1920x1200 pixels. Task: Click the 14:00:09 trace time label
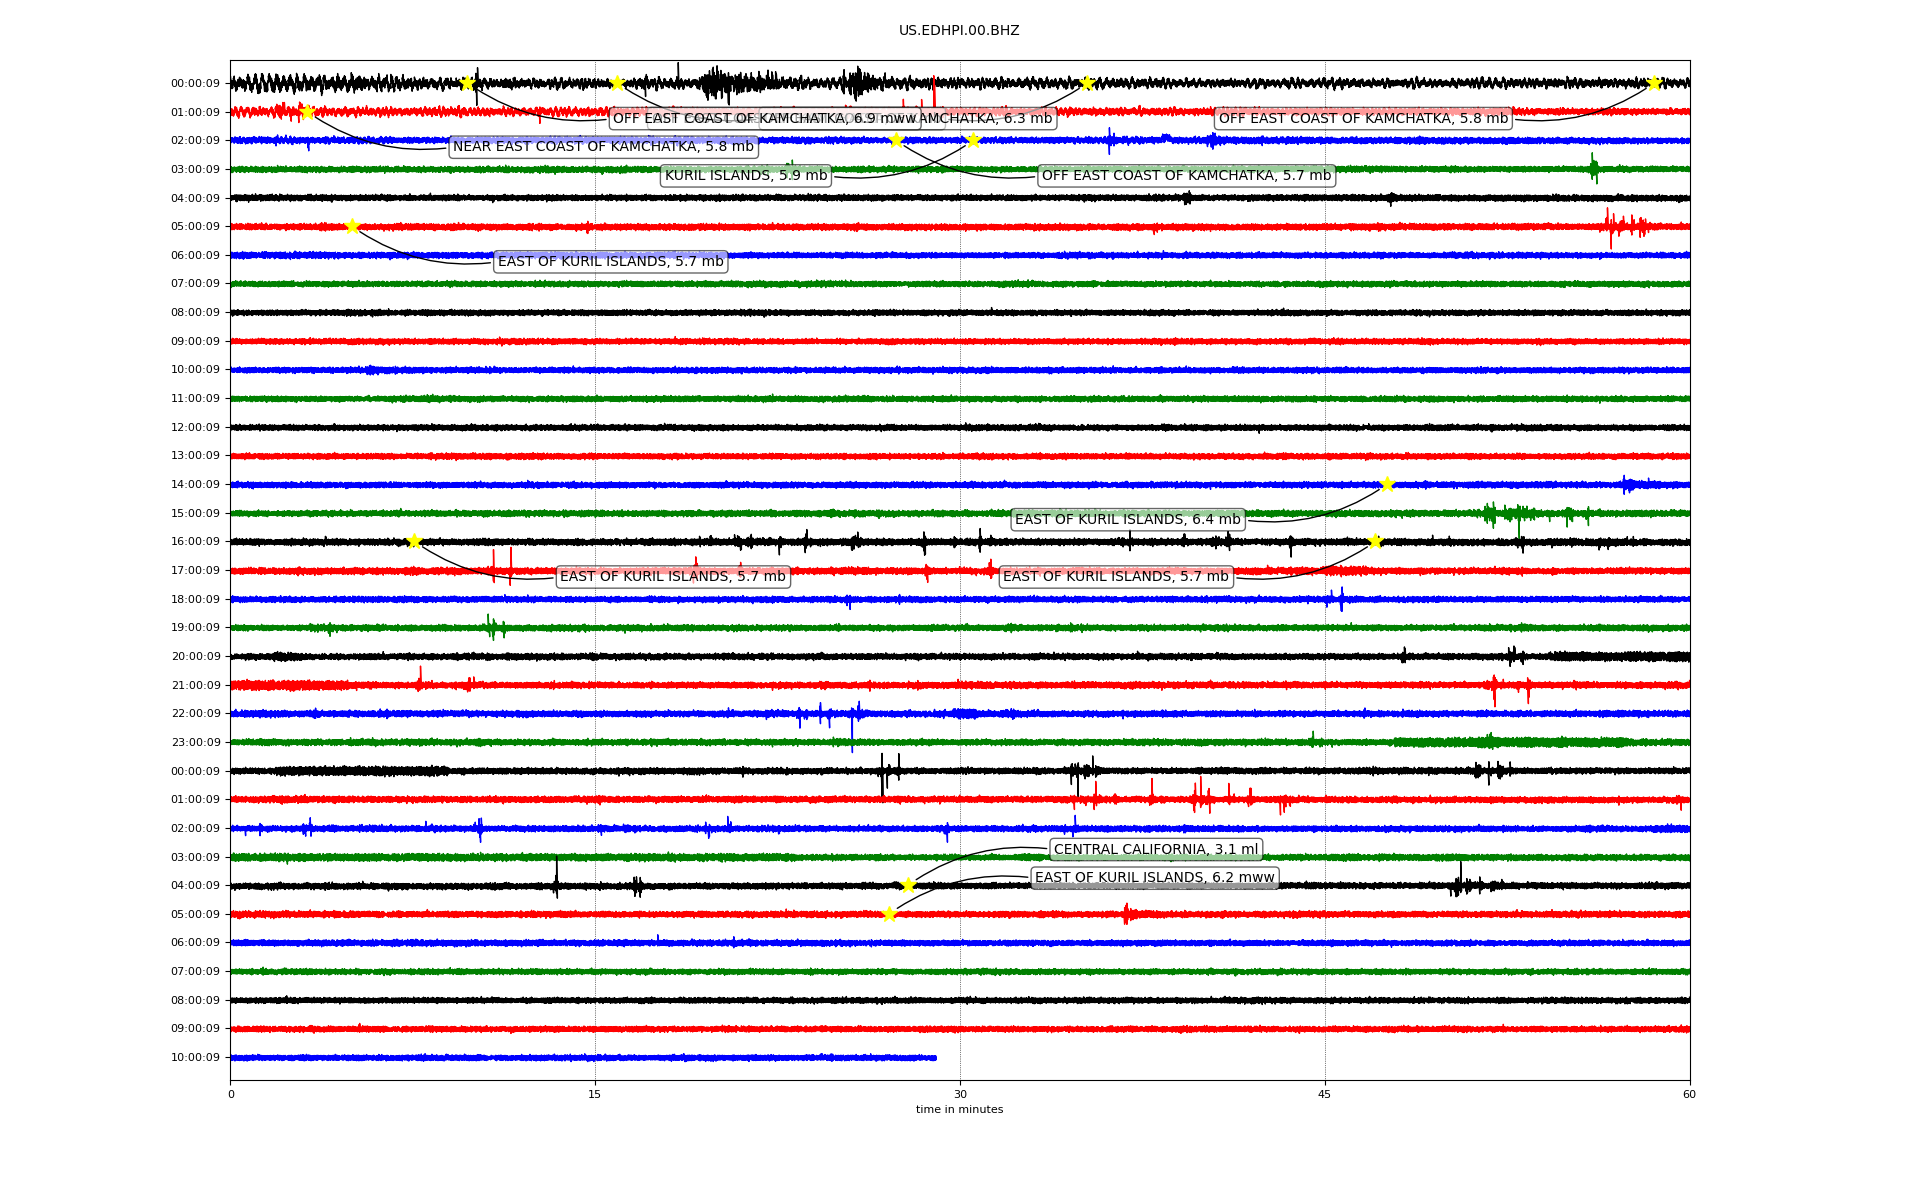click(195, 485)
